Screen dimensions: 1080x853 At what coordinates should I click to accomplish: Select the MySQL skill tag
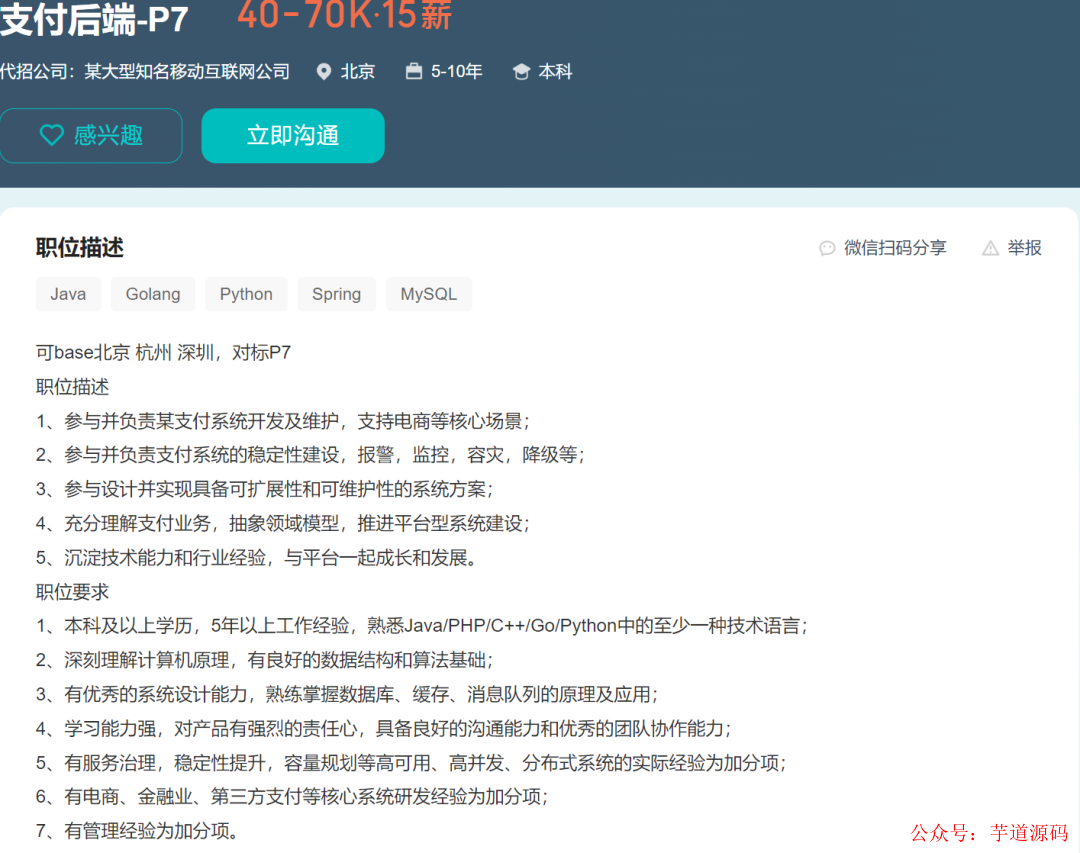pos(428,294)
